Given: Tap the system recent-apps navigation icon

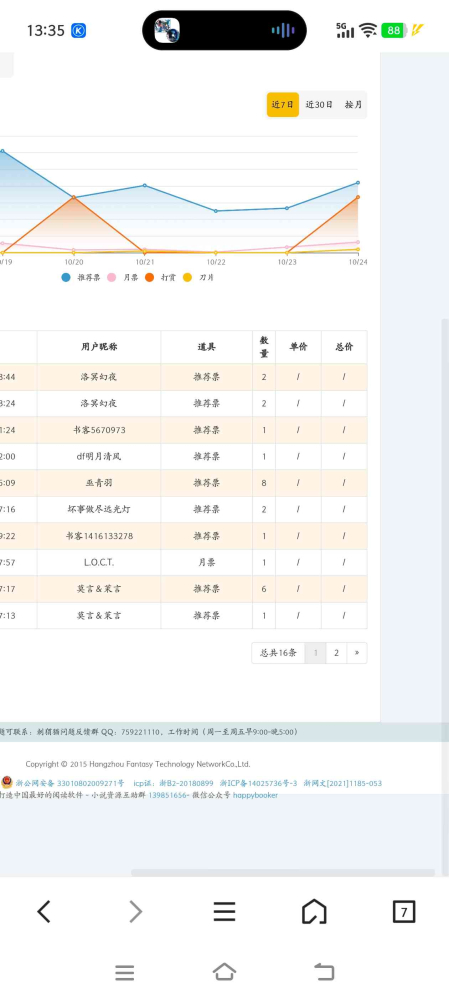Looking at the screenshot, I should tap(125, 972).
